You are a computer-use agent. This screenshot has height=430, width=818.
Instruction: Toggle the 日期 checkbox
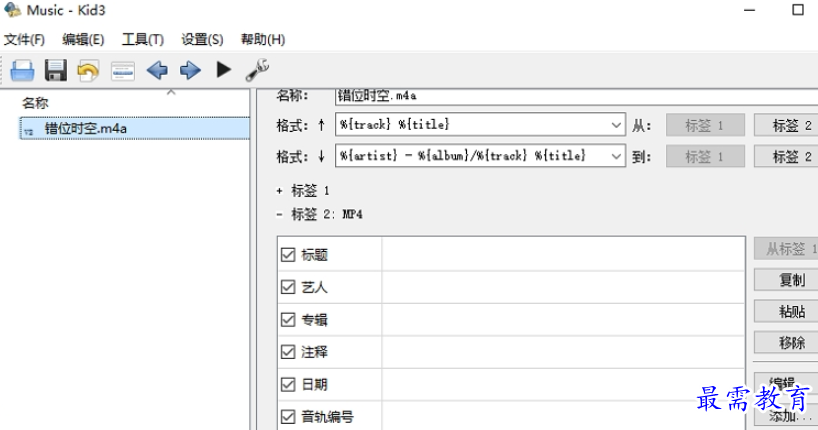[x=288, y=385]
